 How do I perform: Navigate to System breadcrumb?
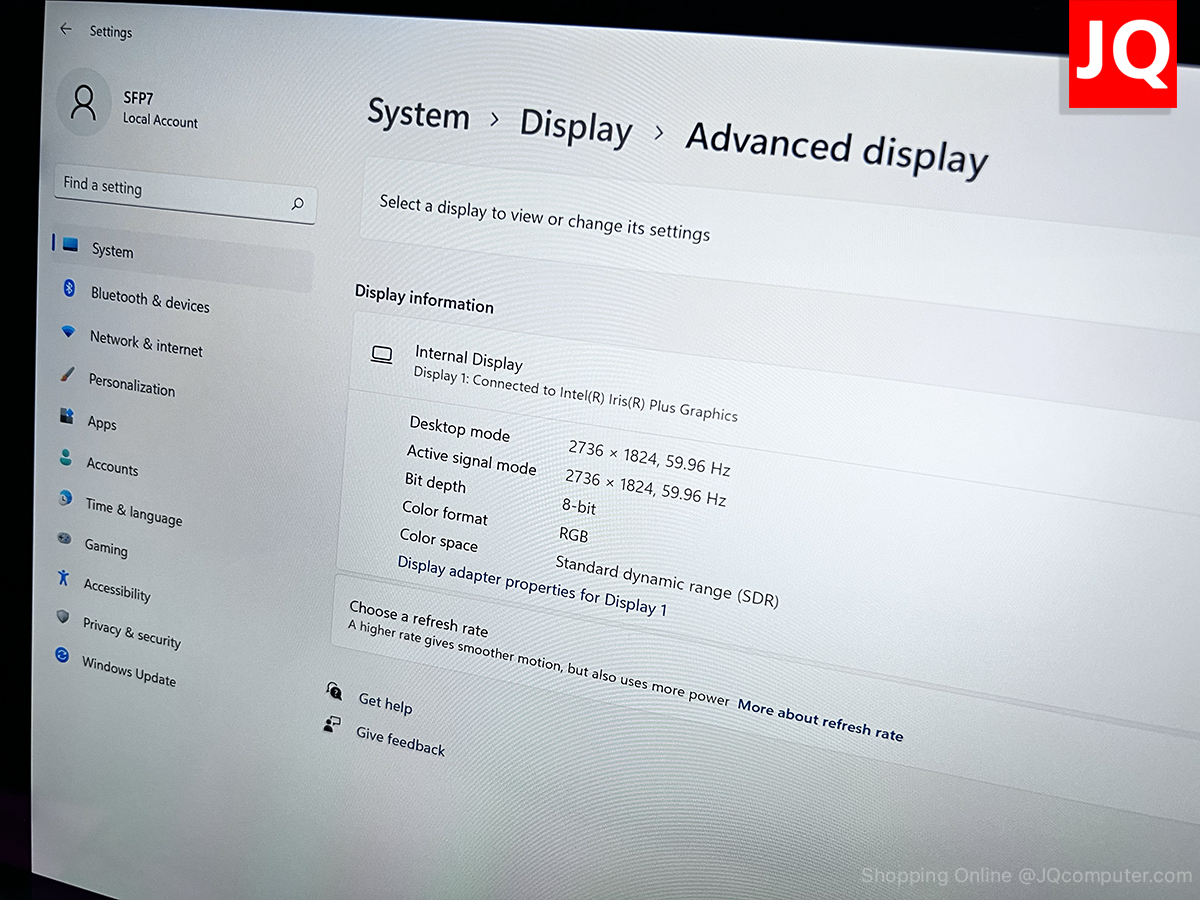tap(418, 114)
